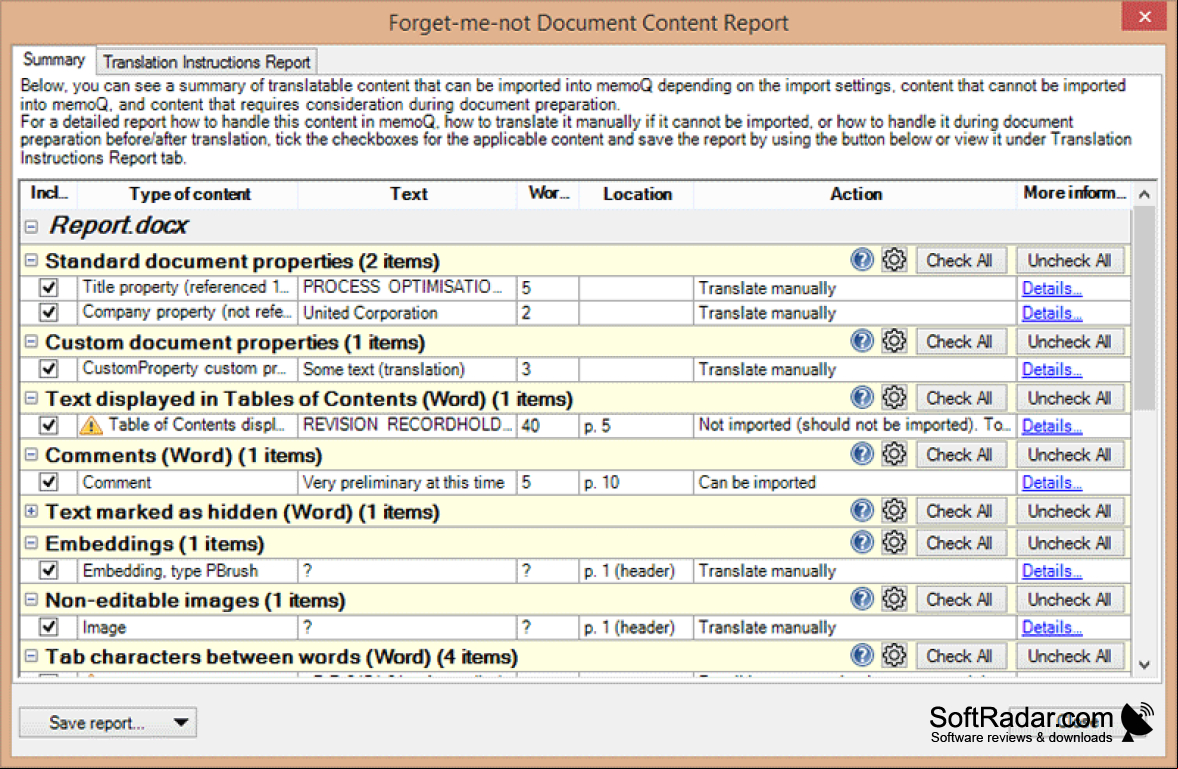Collapse Tab characters between words group
The width and height of the screenshot is (1178, 769).
[x=31, y=656]
